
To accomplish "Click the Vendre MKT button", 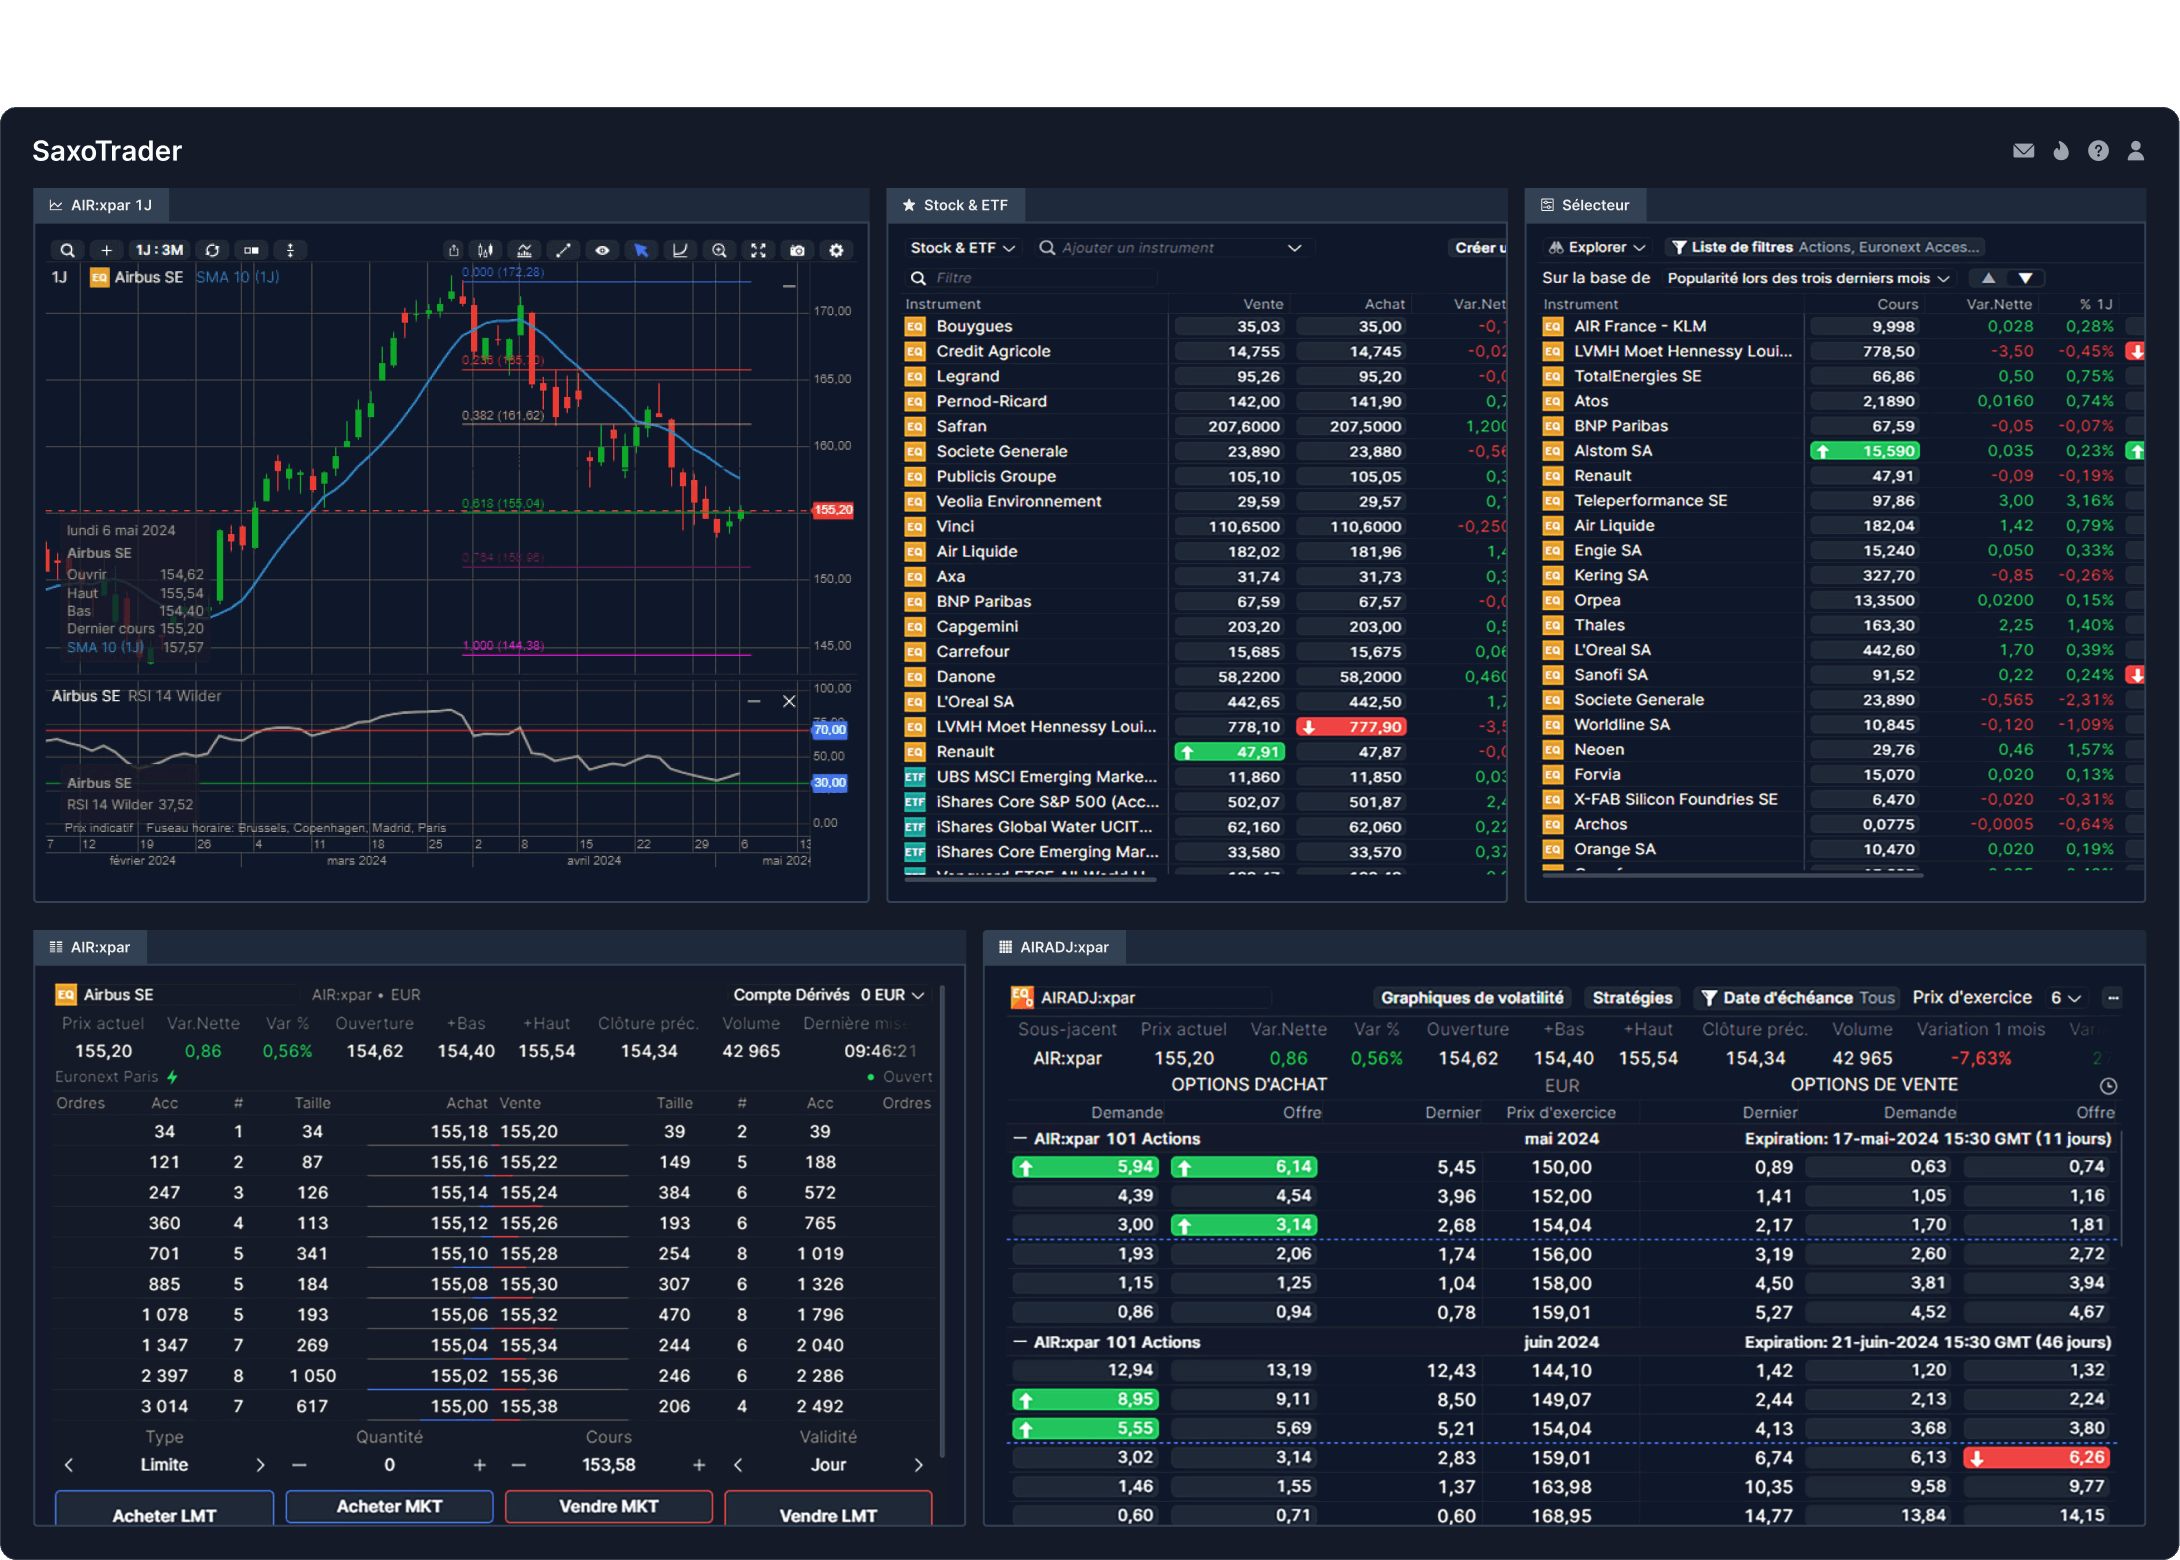I will [x=608, y=1506].
